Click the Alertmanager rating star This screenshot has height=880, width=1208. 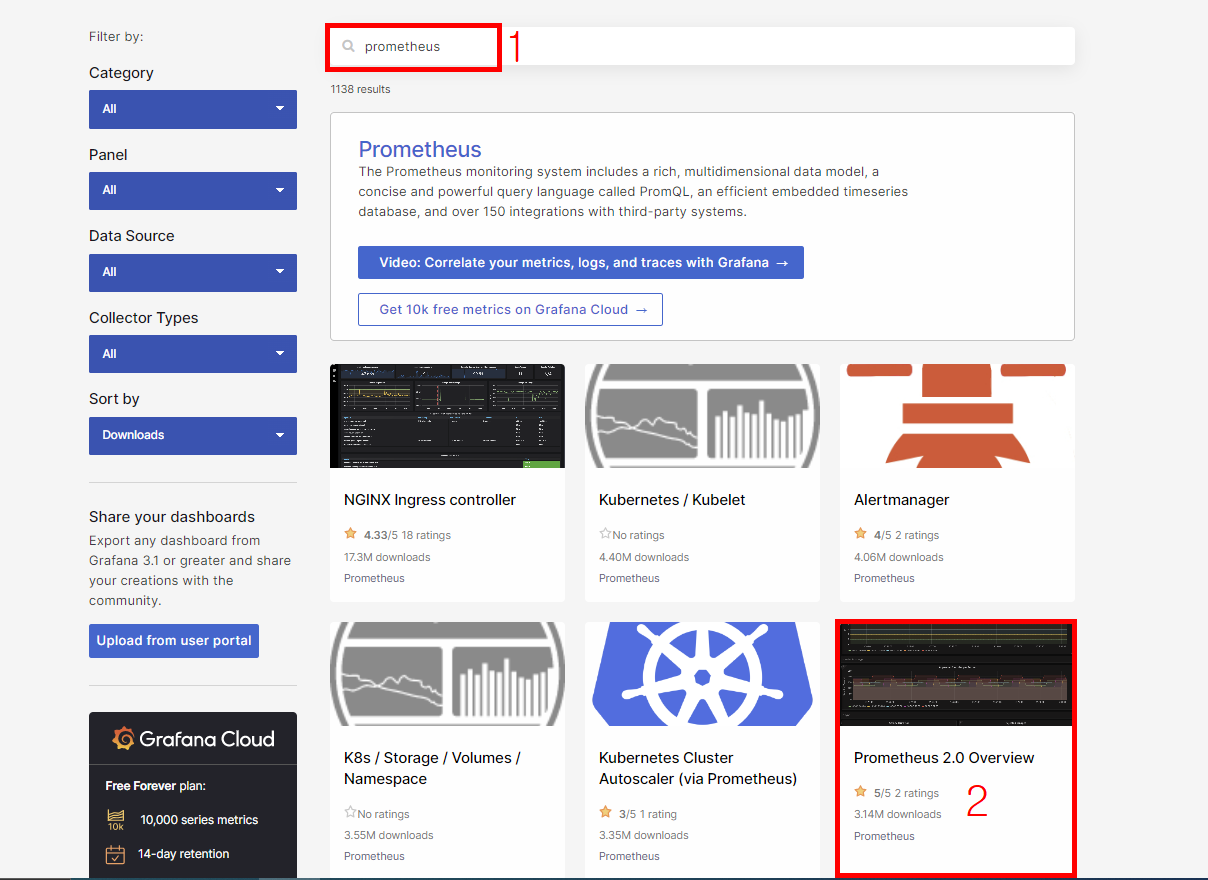(x=861, y=534)
